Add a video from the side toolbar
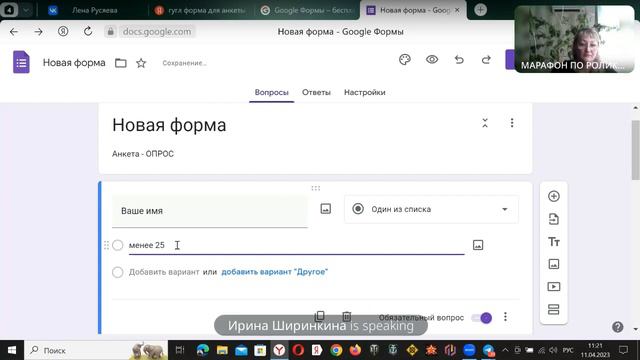 coord(553,287)
